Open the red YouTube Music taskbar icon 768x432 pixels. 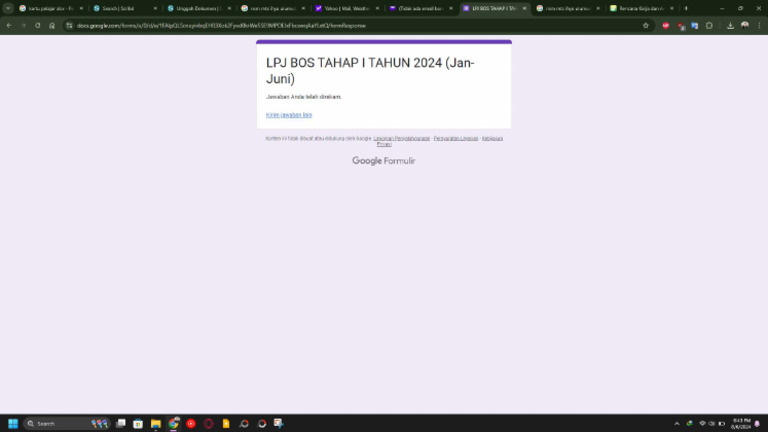(191, 423)
